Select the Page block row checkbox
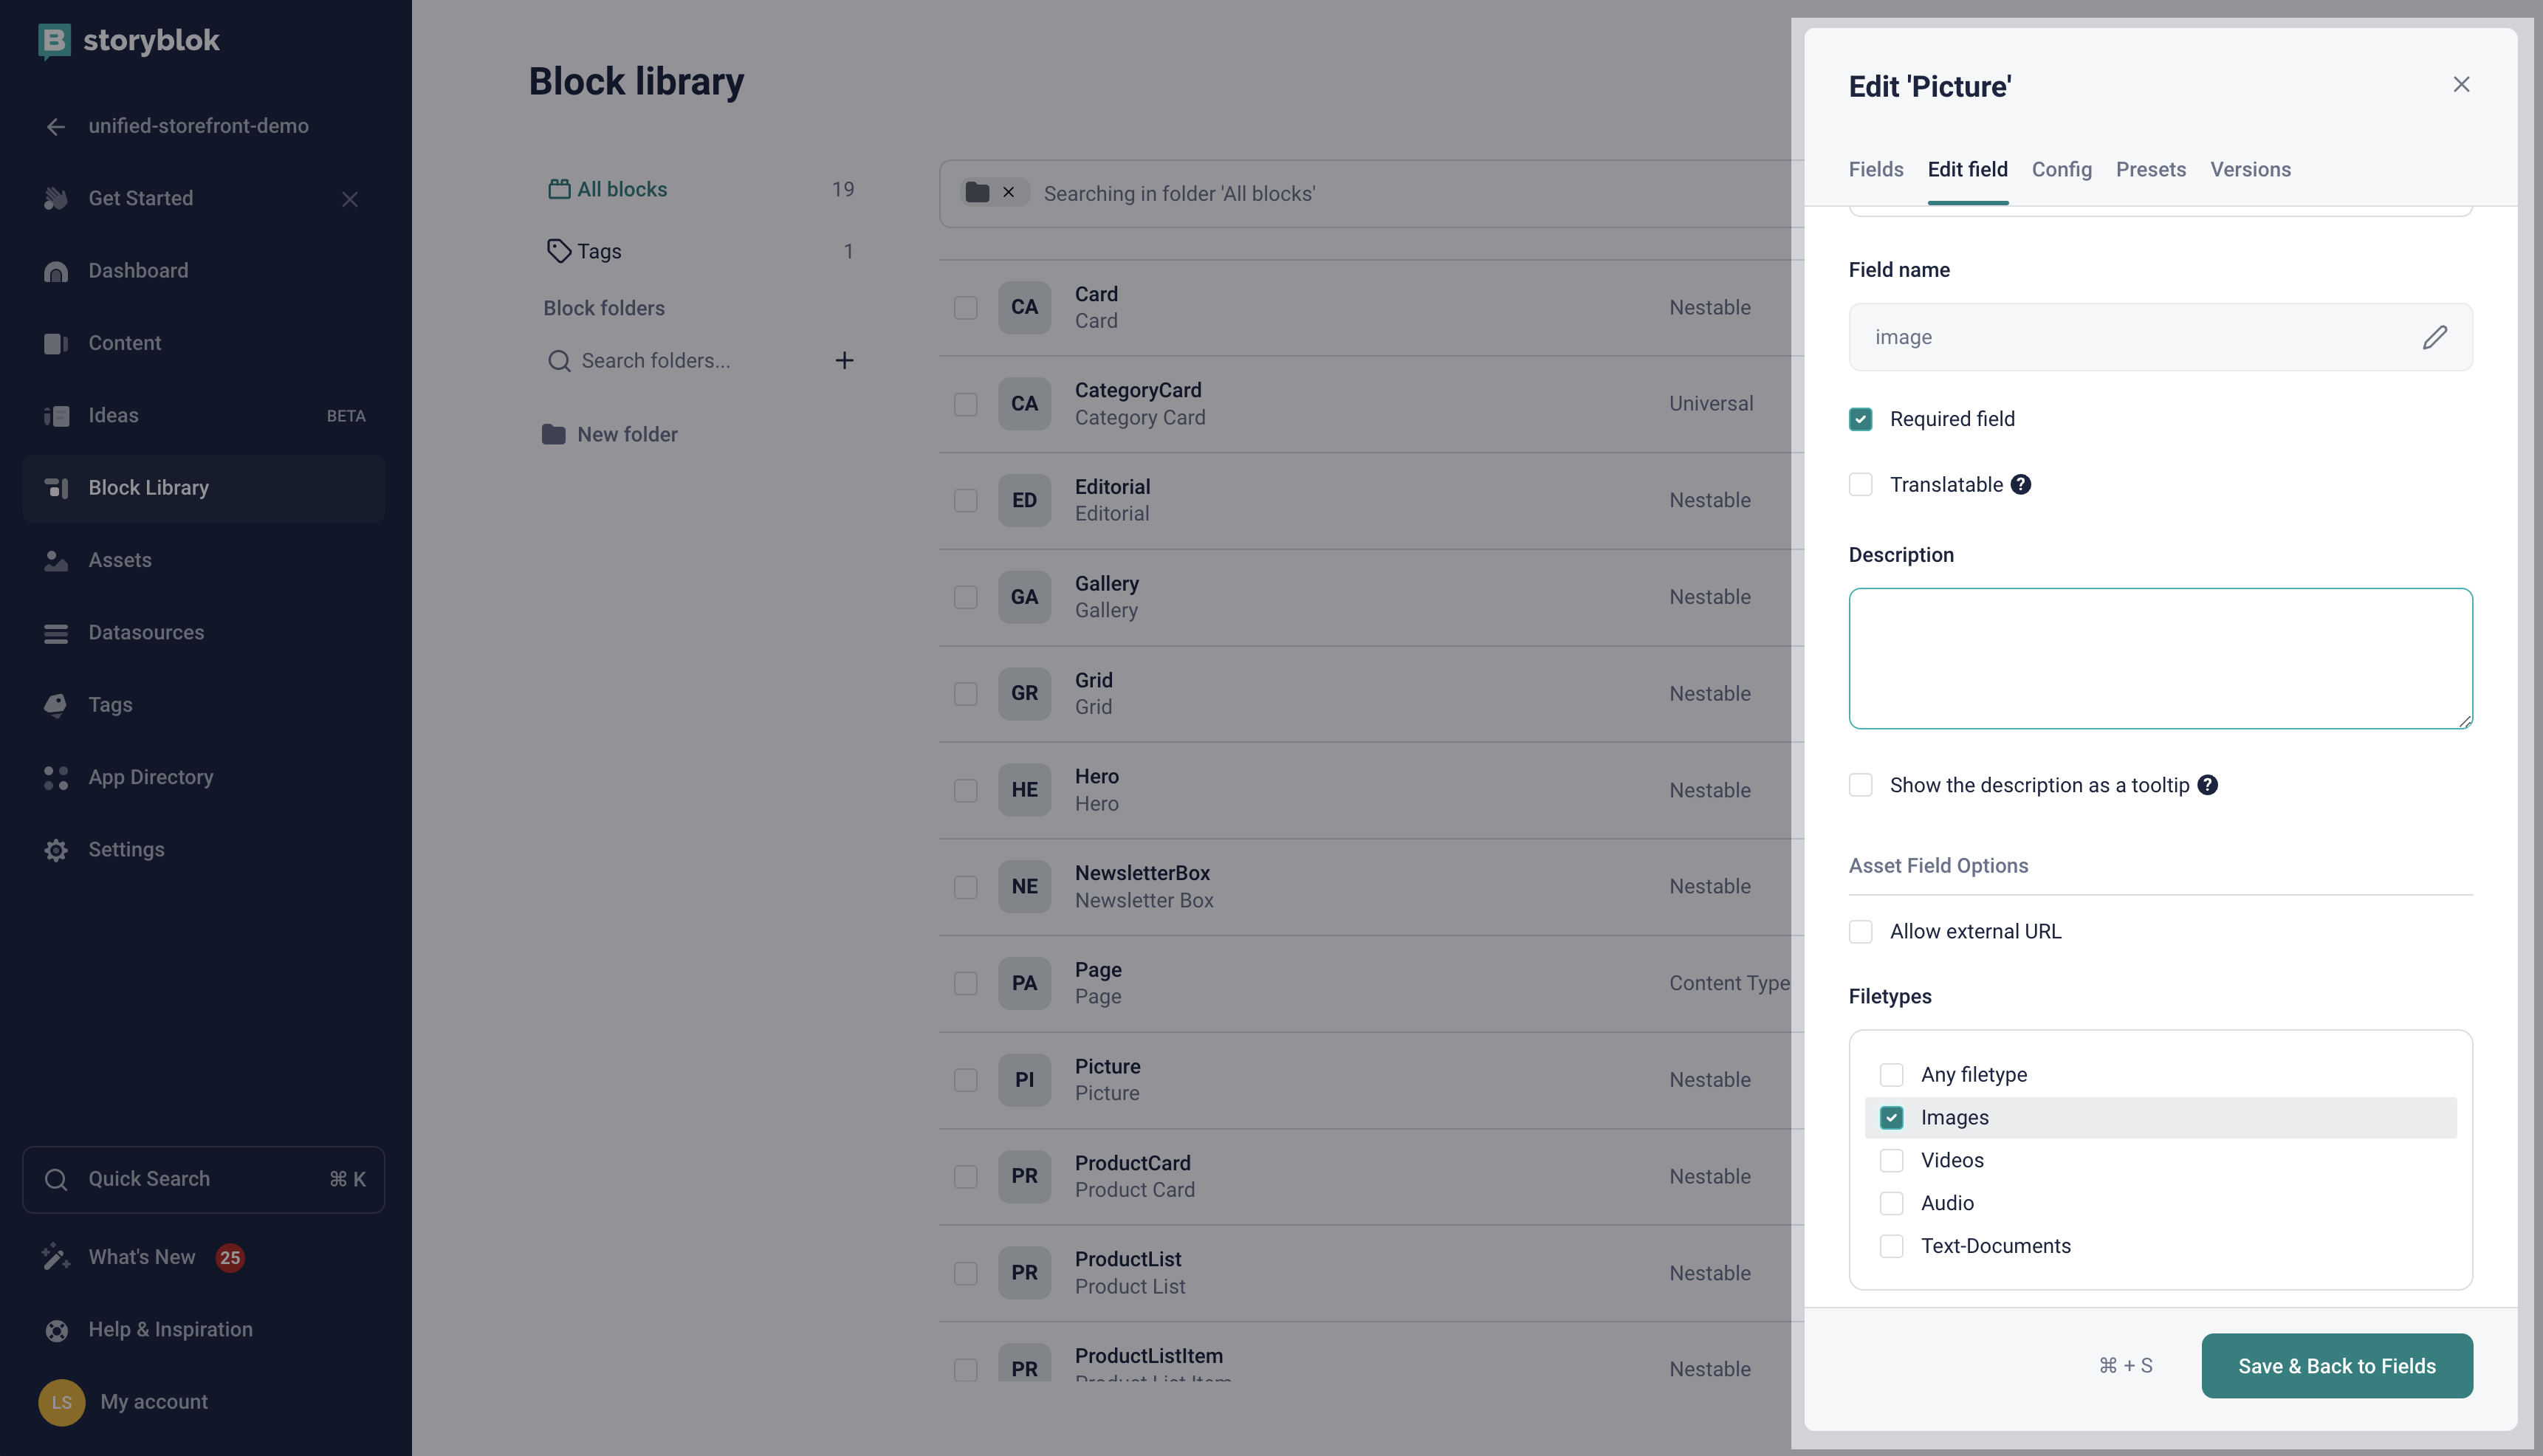Screen dimensions: 2543x1456 pyautogui.click(x=965, y=983)
